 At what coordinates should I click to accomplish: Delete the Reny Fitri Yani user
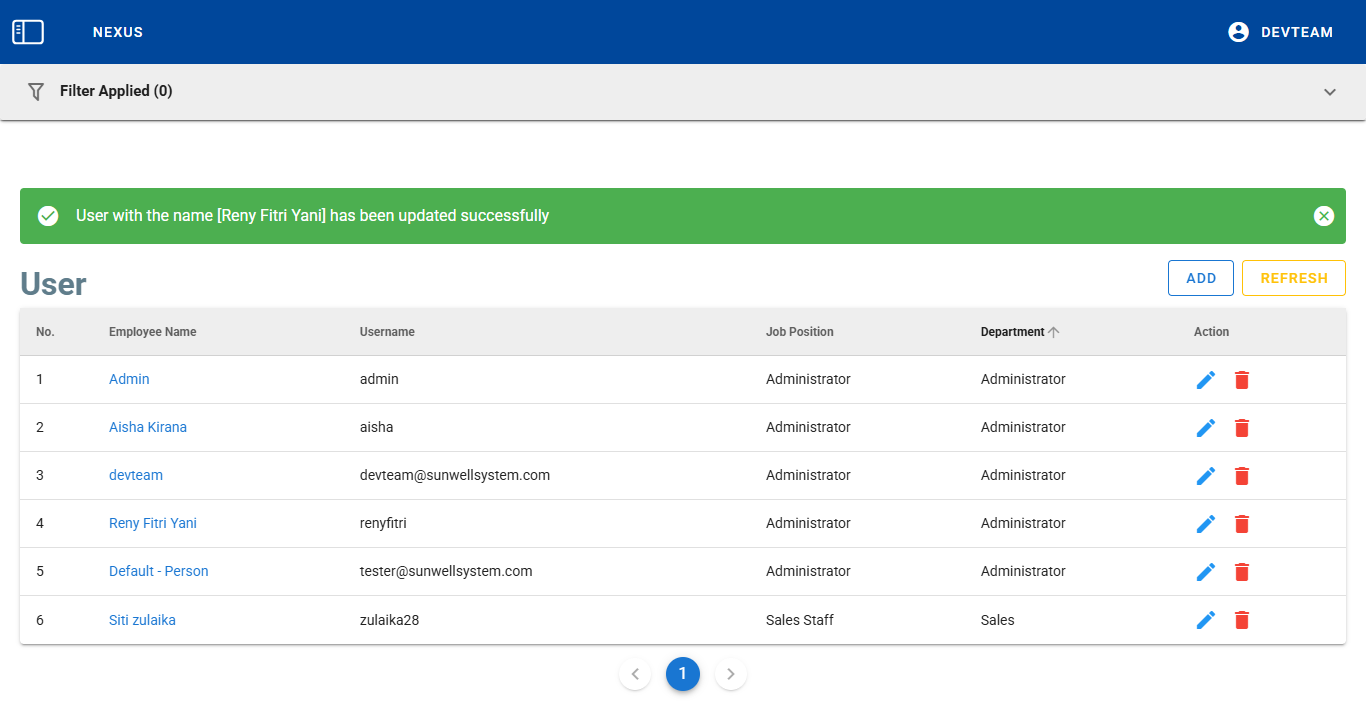pyautogui.click(x=1242, y=524)
